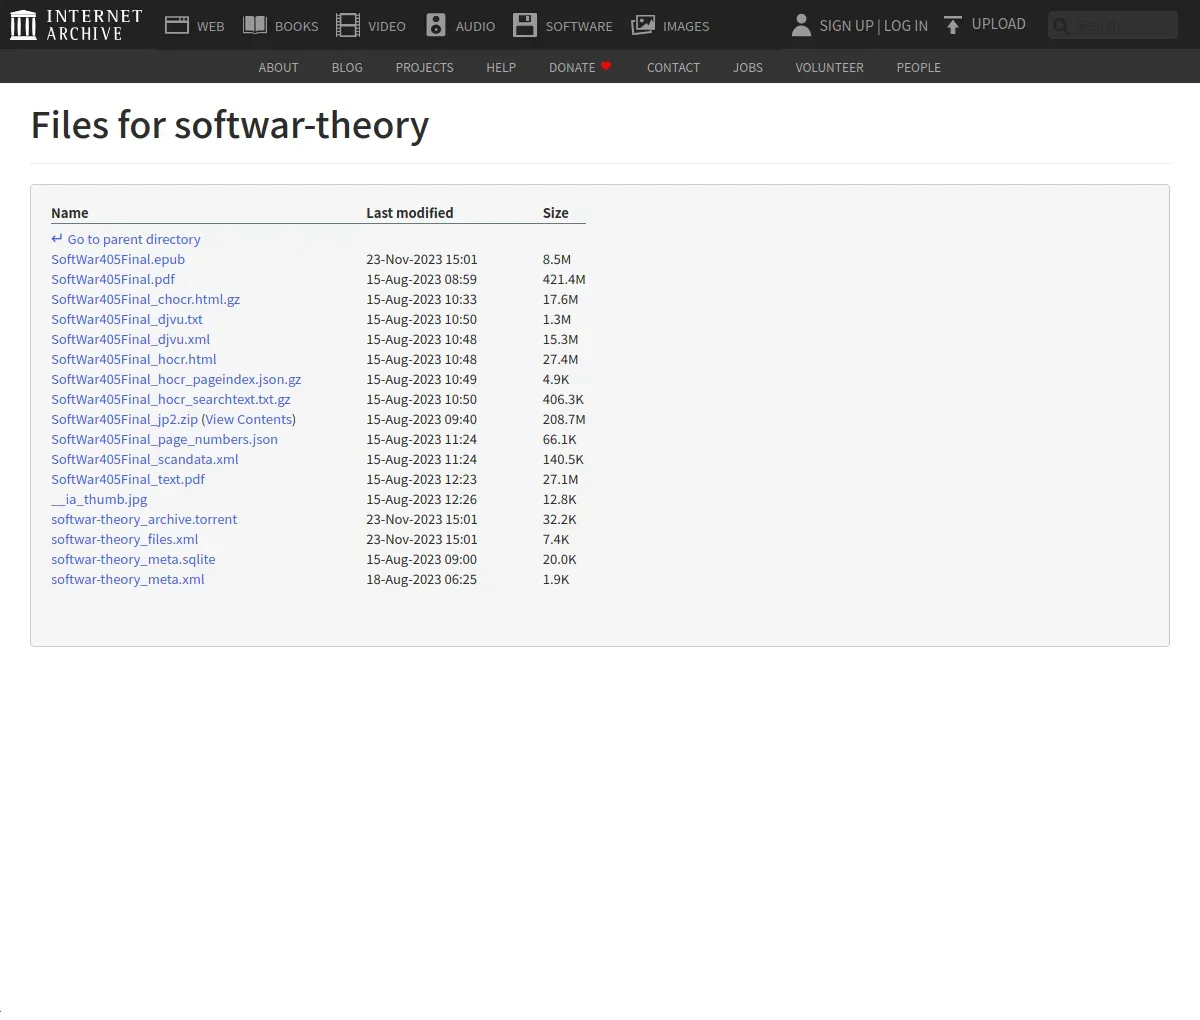Click the Size column header

[x=556, y=213]
